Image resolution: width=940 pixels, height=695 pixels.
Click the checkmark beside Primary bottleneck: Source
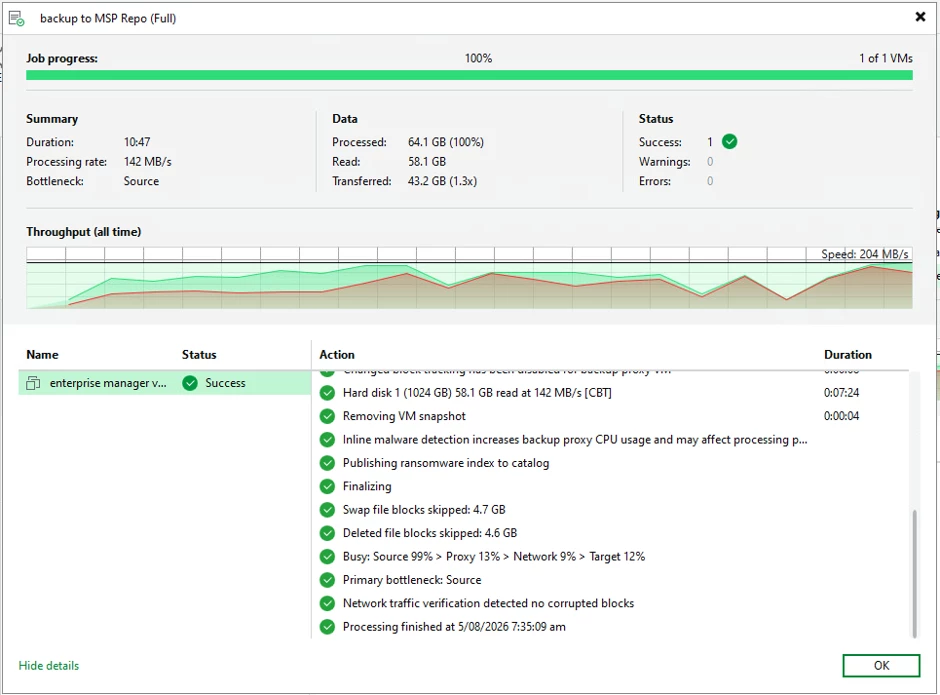click(327, 580)
